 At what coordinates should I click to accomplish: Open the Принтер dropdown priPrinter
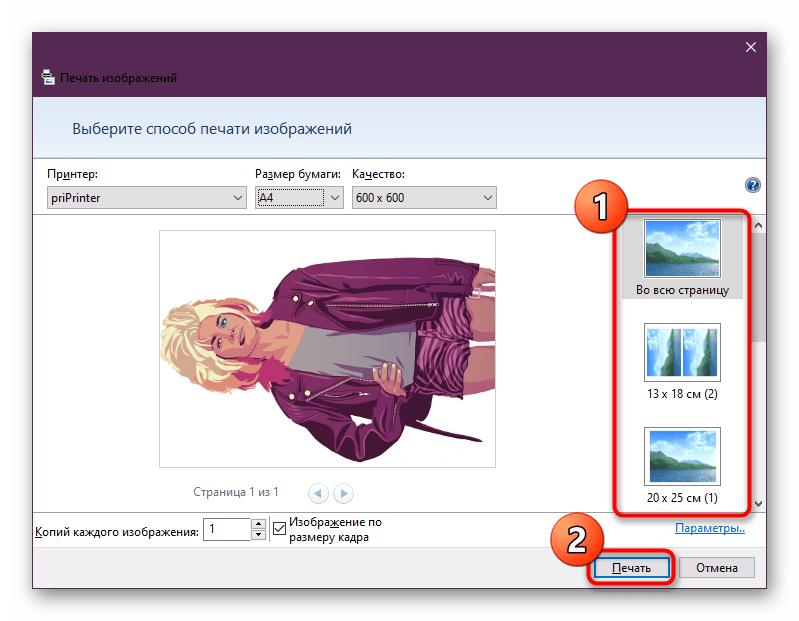(147, 198)
